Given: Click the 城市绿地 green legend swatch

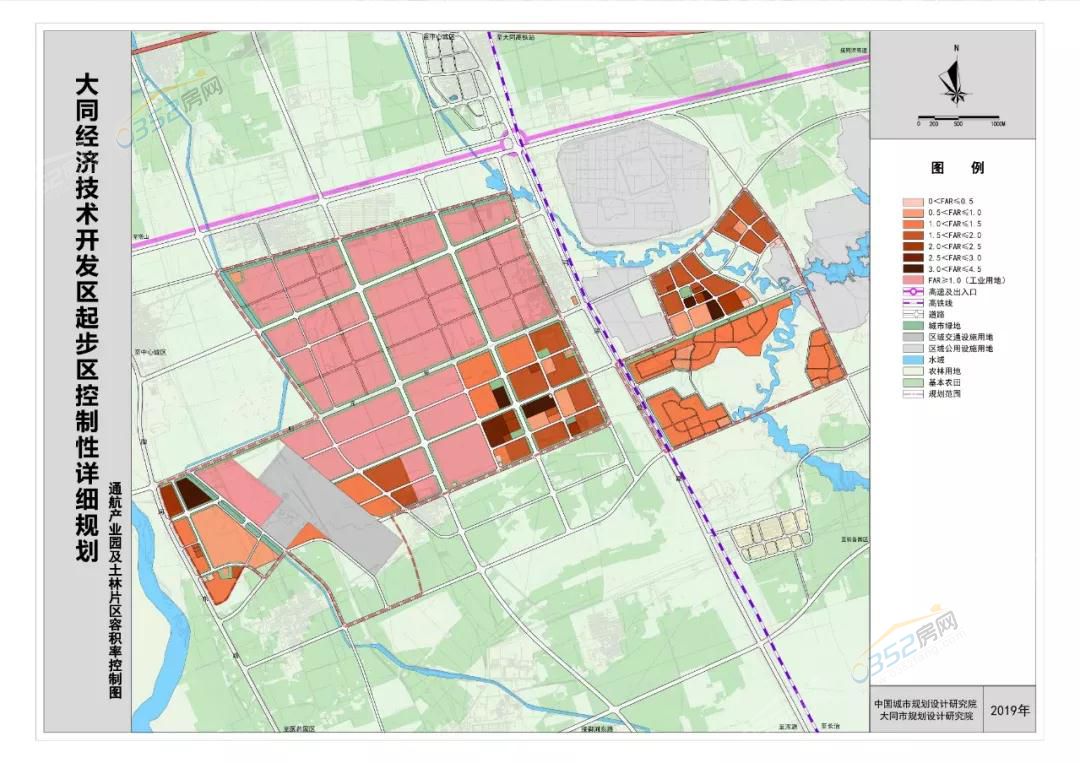Looking at the screenshot, I should (915, 325).
